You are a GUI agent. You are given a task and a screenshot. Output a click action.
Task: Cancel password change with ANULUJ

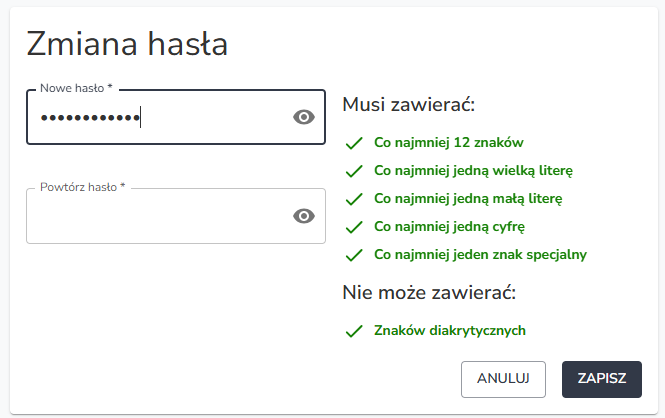(x=503, y=379)
